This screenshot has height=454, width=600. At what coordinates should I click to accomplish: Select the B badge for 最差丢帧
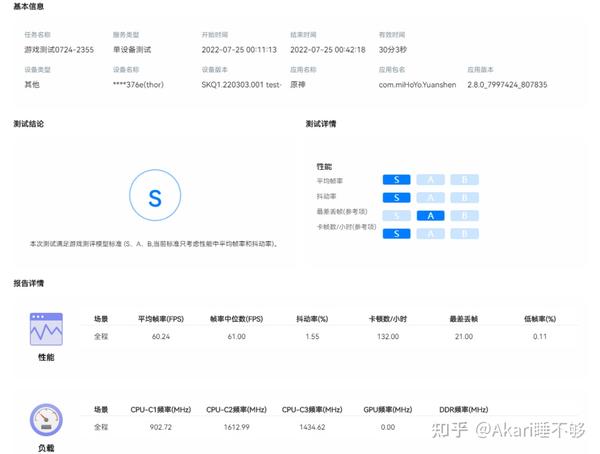click(465, 216)
